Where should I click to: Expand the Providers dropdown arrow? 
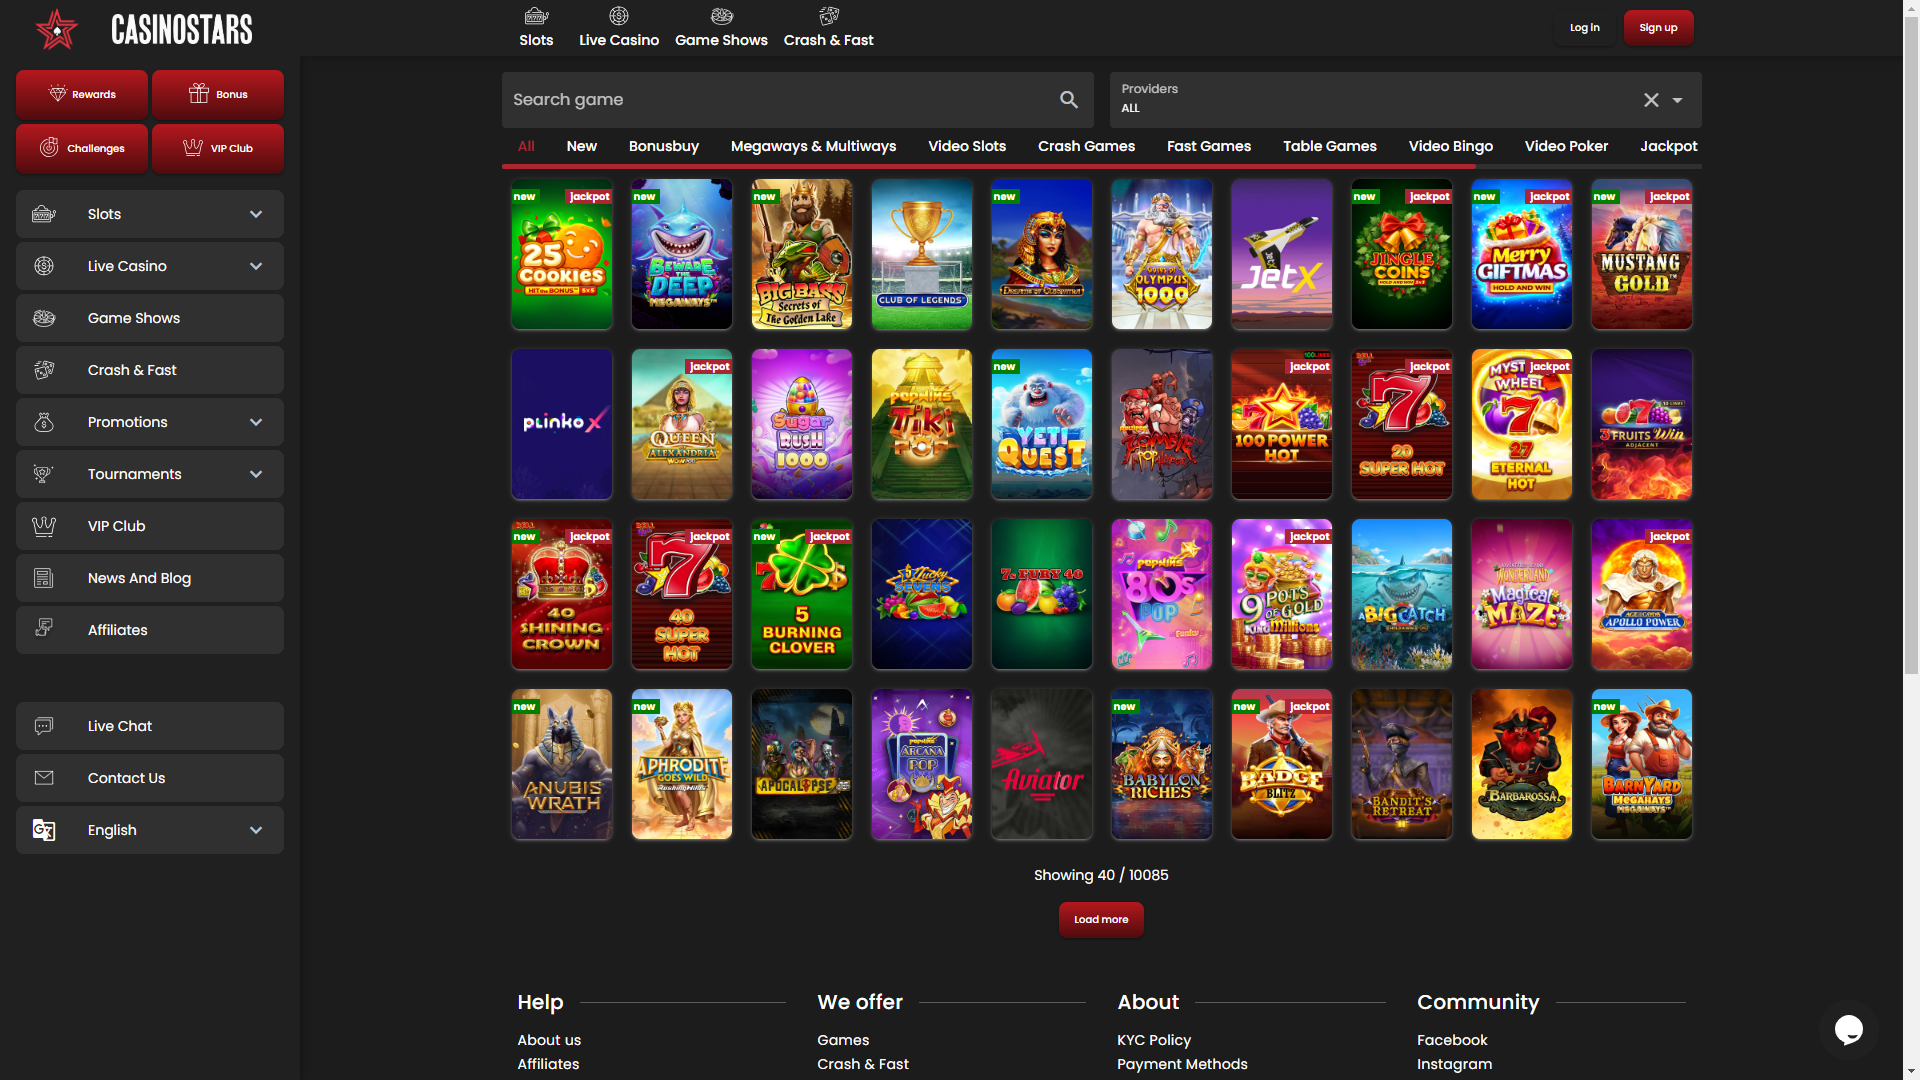pyautogui.click(x=1678, y=100)
